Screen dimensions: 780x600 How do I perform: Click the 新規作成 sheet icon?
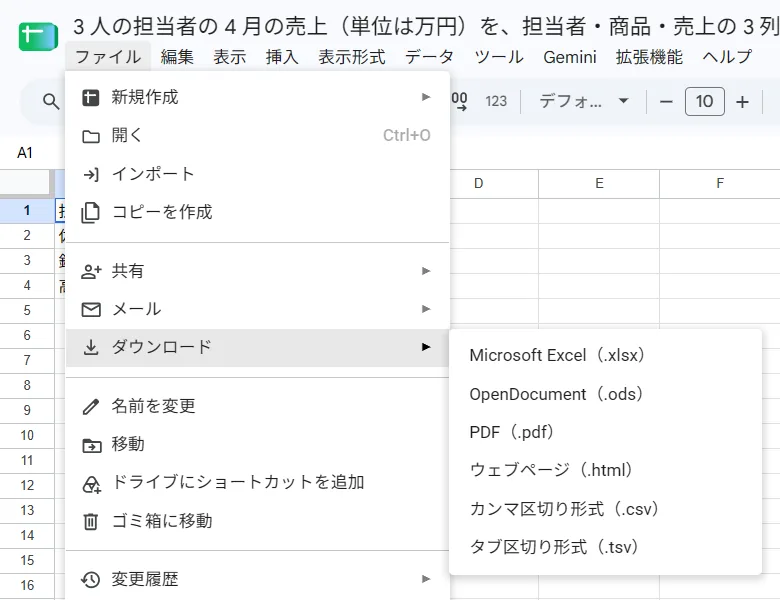point(91,98)
